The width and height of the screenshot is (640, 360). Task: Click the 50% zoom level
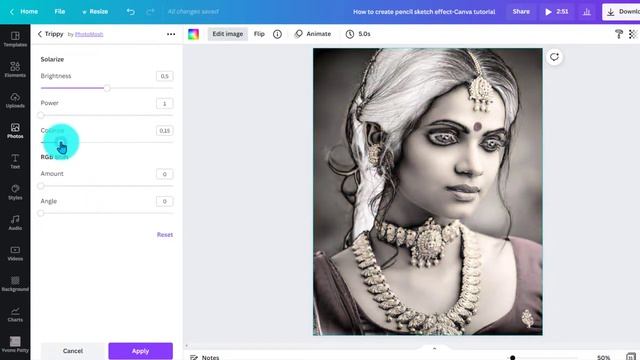click(604, 358)
